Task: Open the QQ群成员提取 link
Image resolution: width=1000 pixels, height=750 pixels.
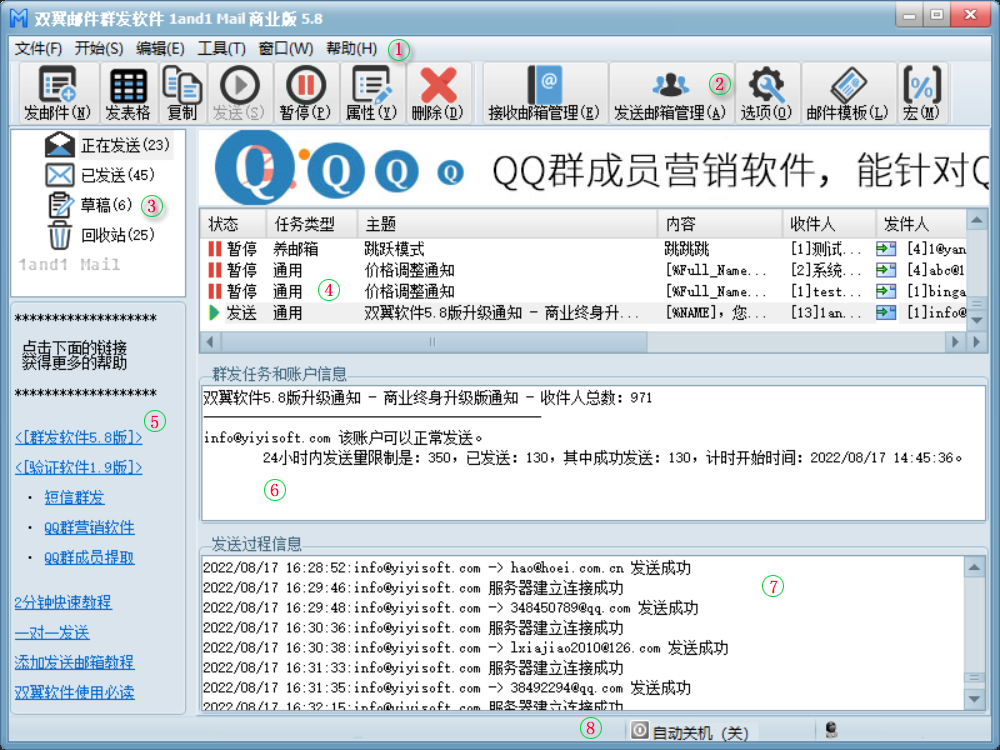Action: coord(89,557)
